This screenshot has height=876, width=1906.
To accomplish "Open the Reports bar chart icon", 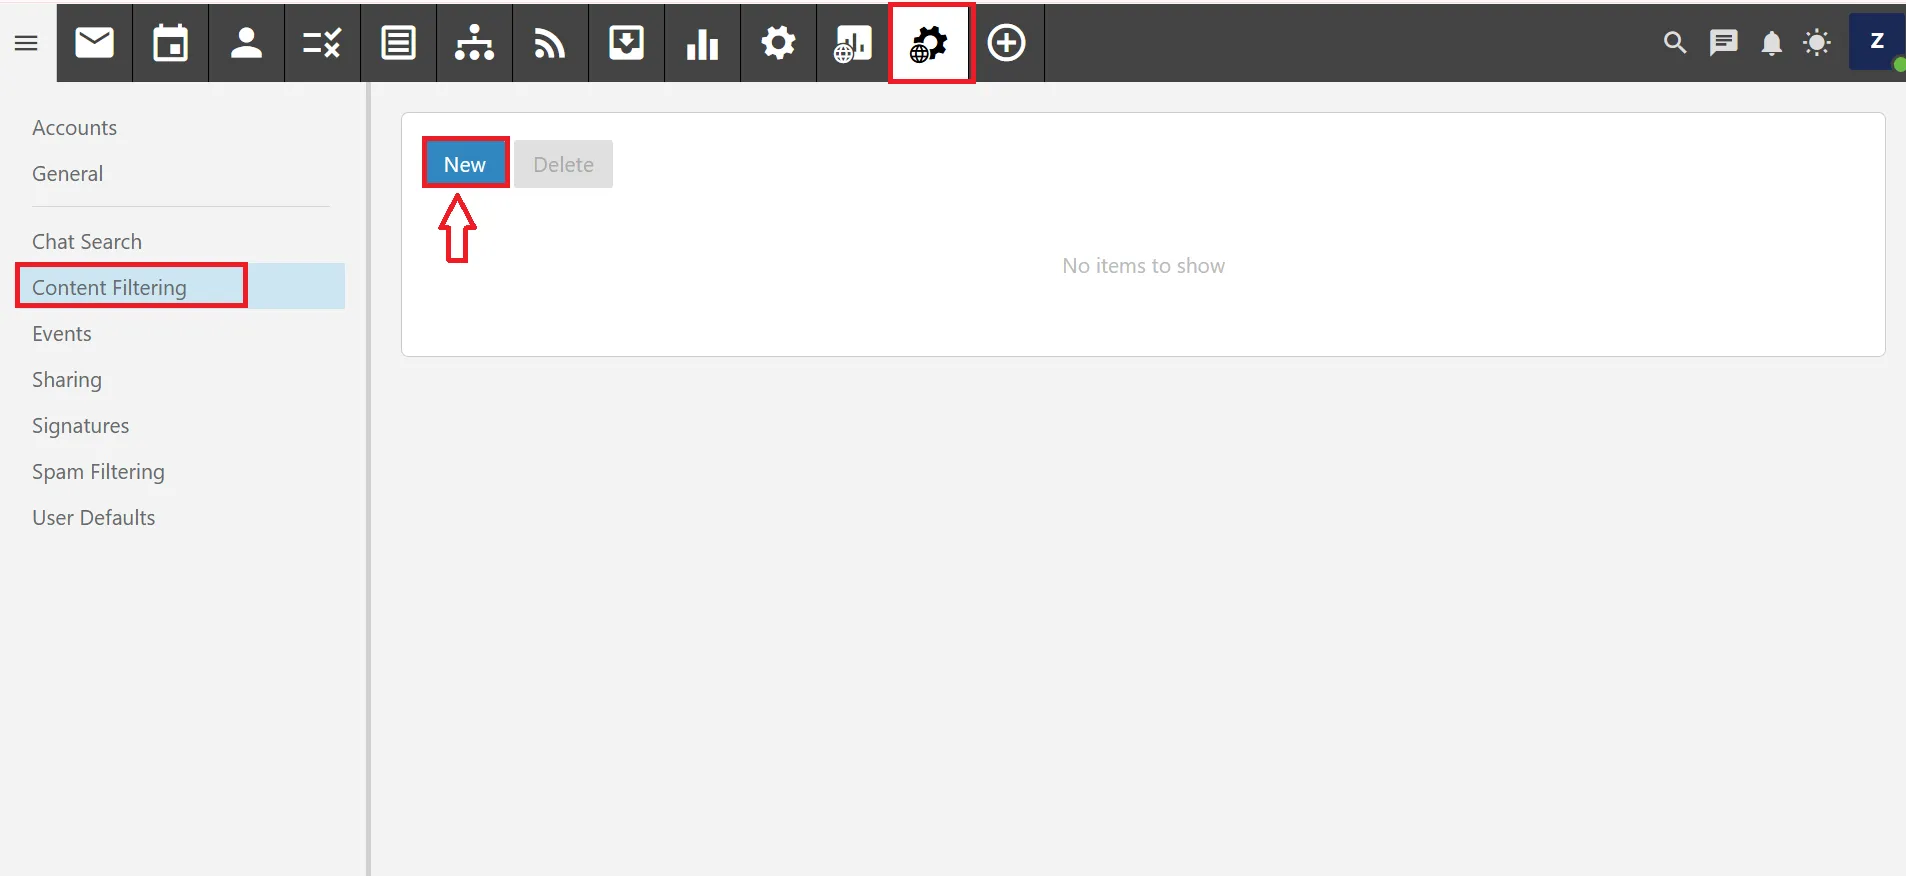I will (702, 43).
